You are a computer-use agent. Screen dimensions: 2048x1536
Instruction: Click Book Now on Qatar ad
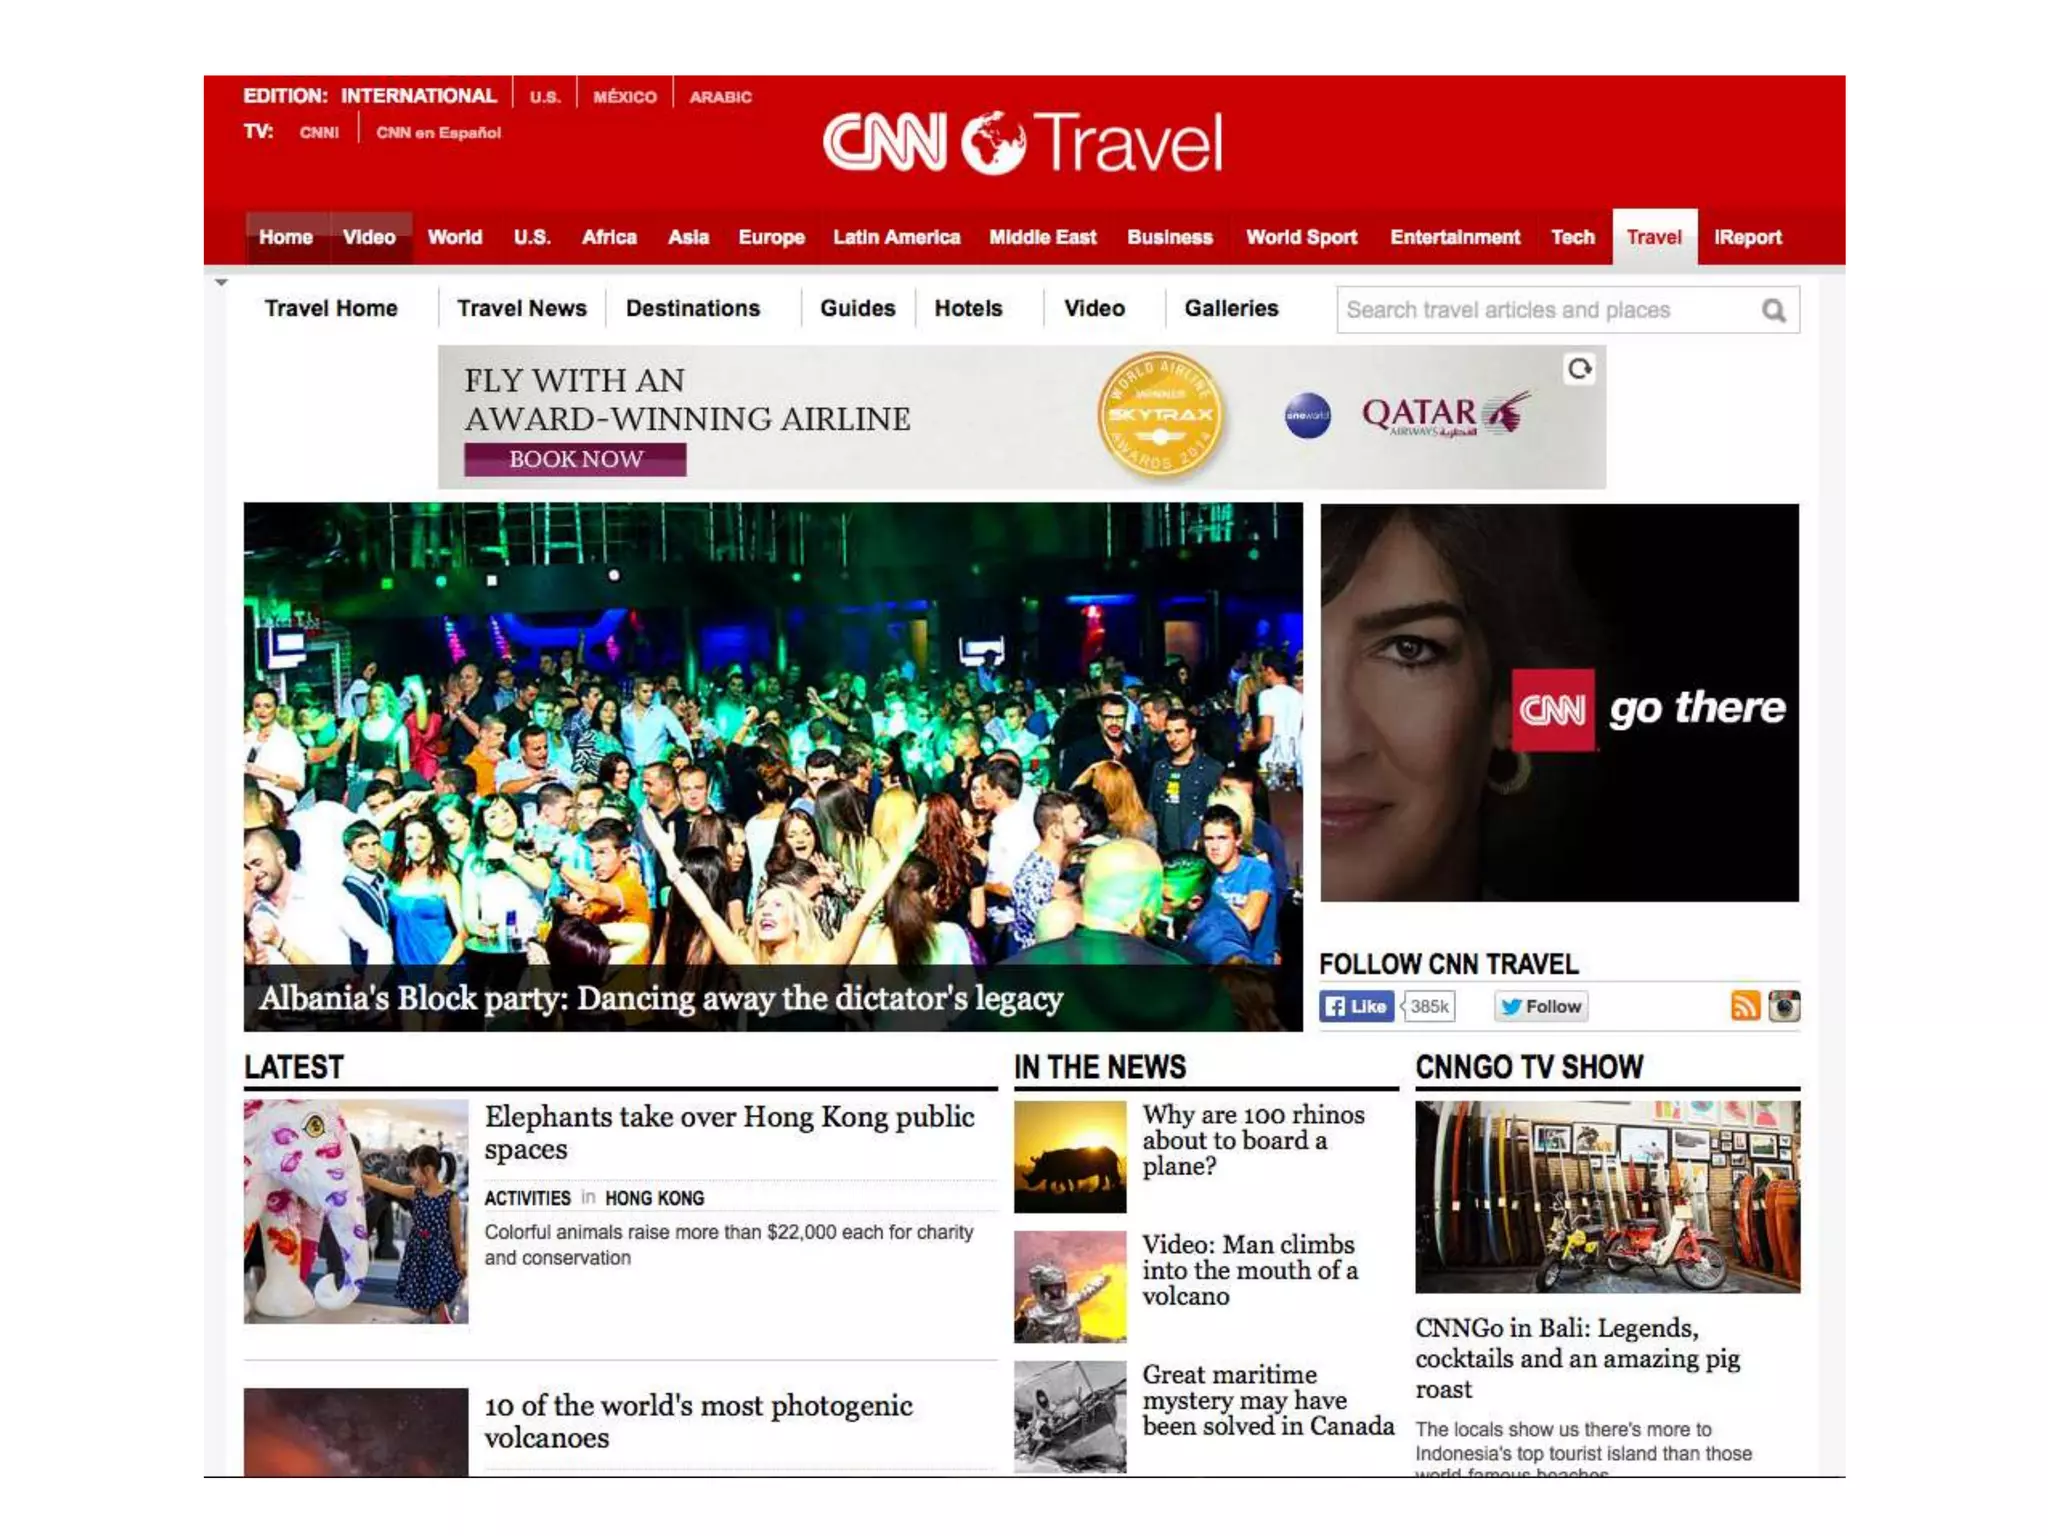tap(575, 459)
